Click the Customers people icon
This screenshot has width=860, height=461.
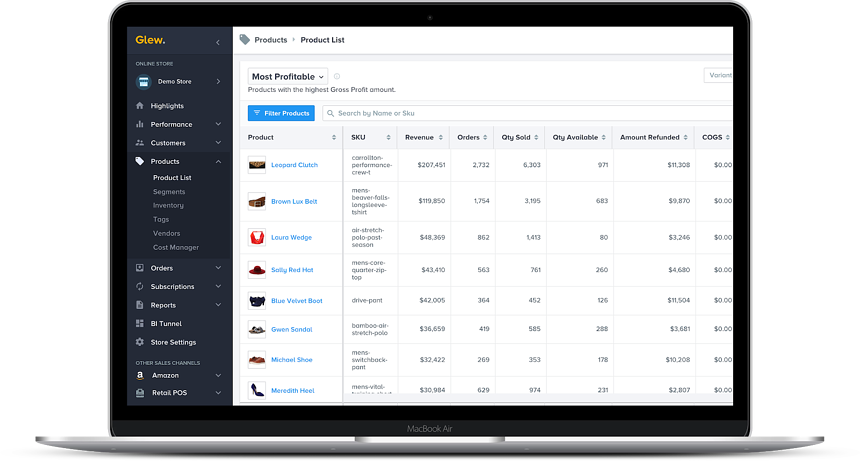pos(140,143)
